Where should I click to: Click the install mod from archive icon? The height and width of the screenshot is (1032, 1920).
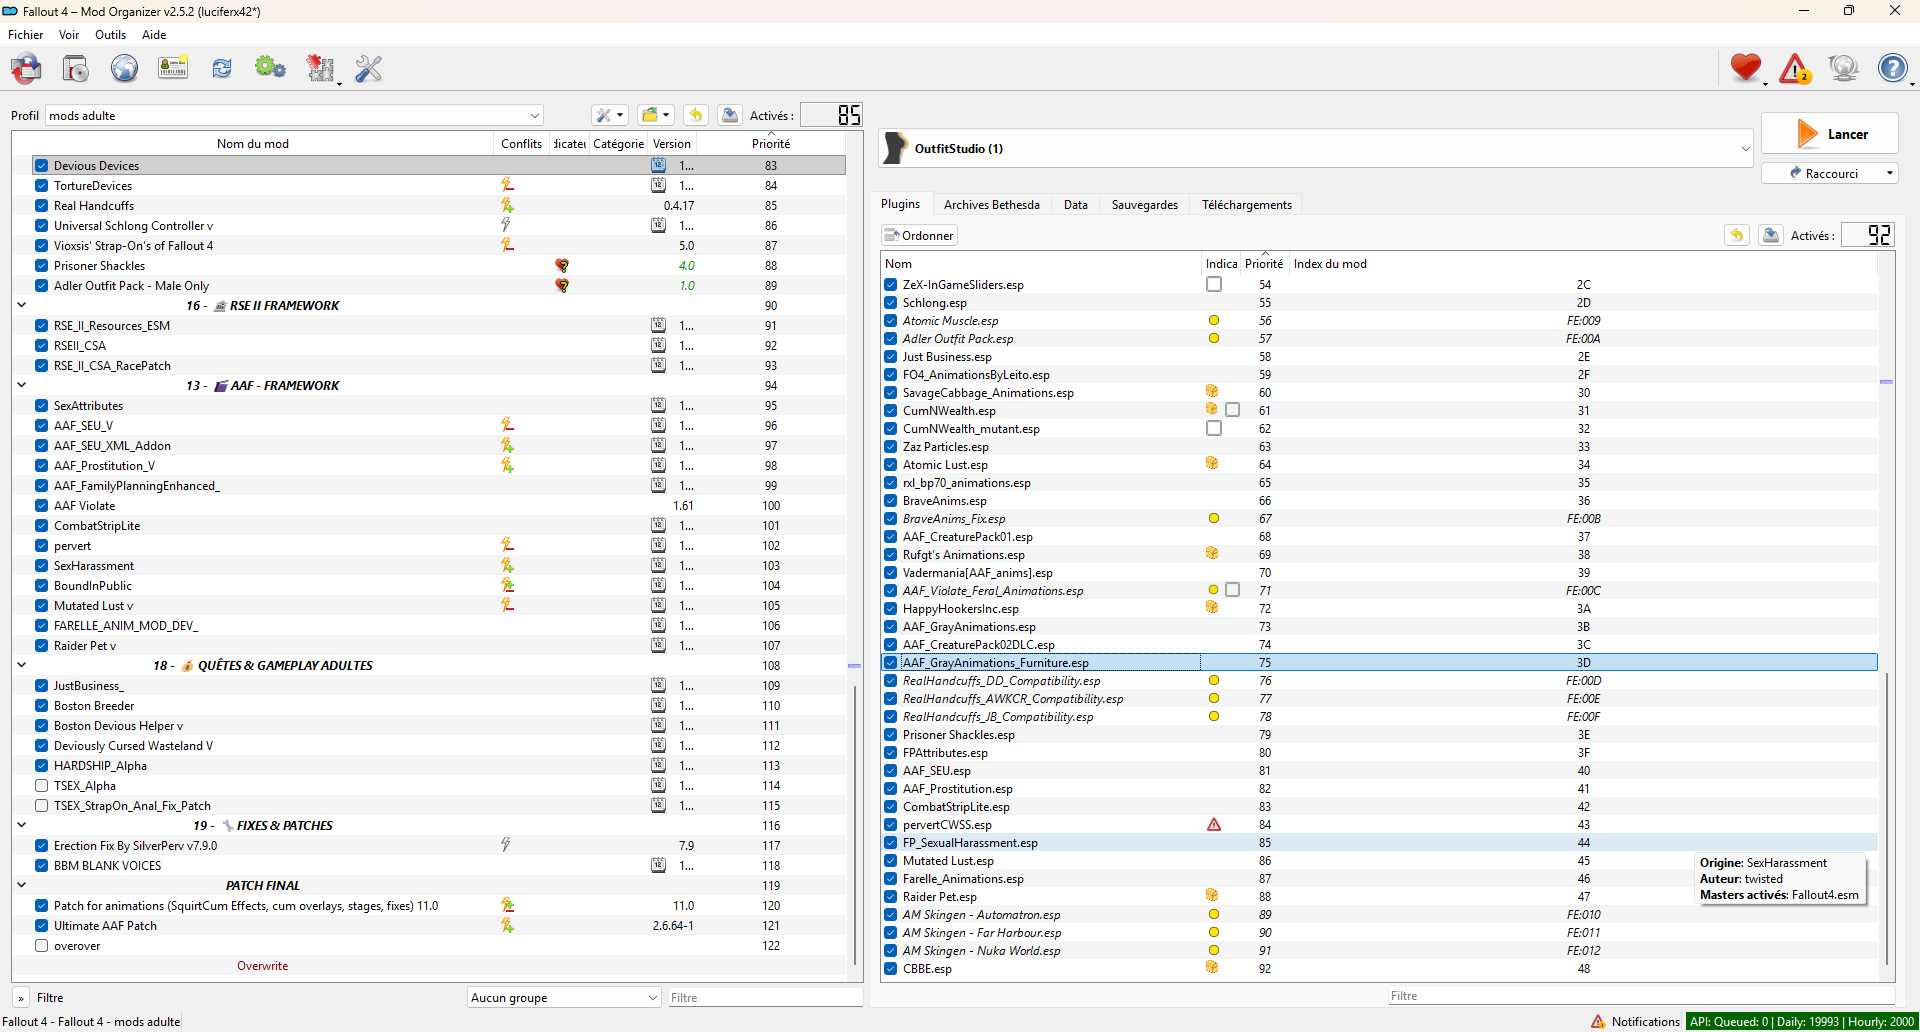click(x=76, y=68)
